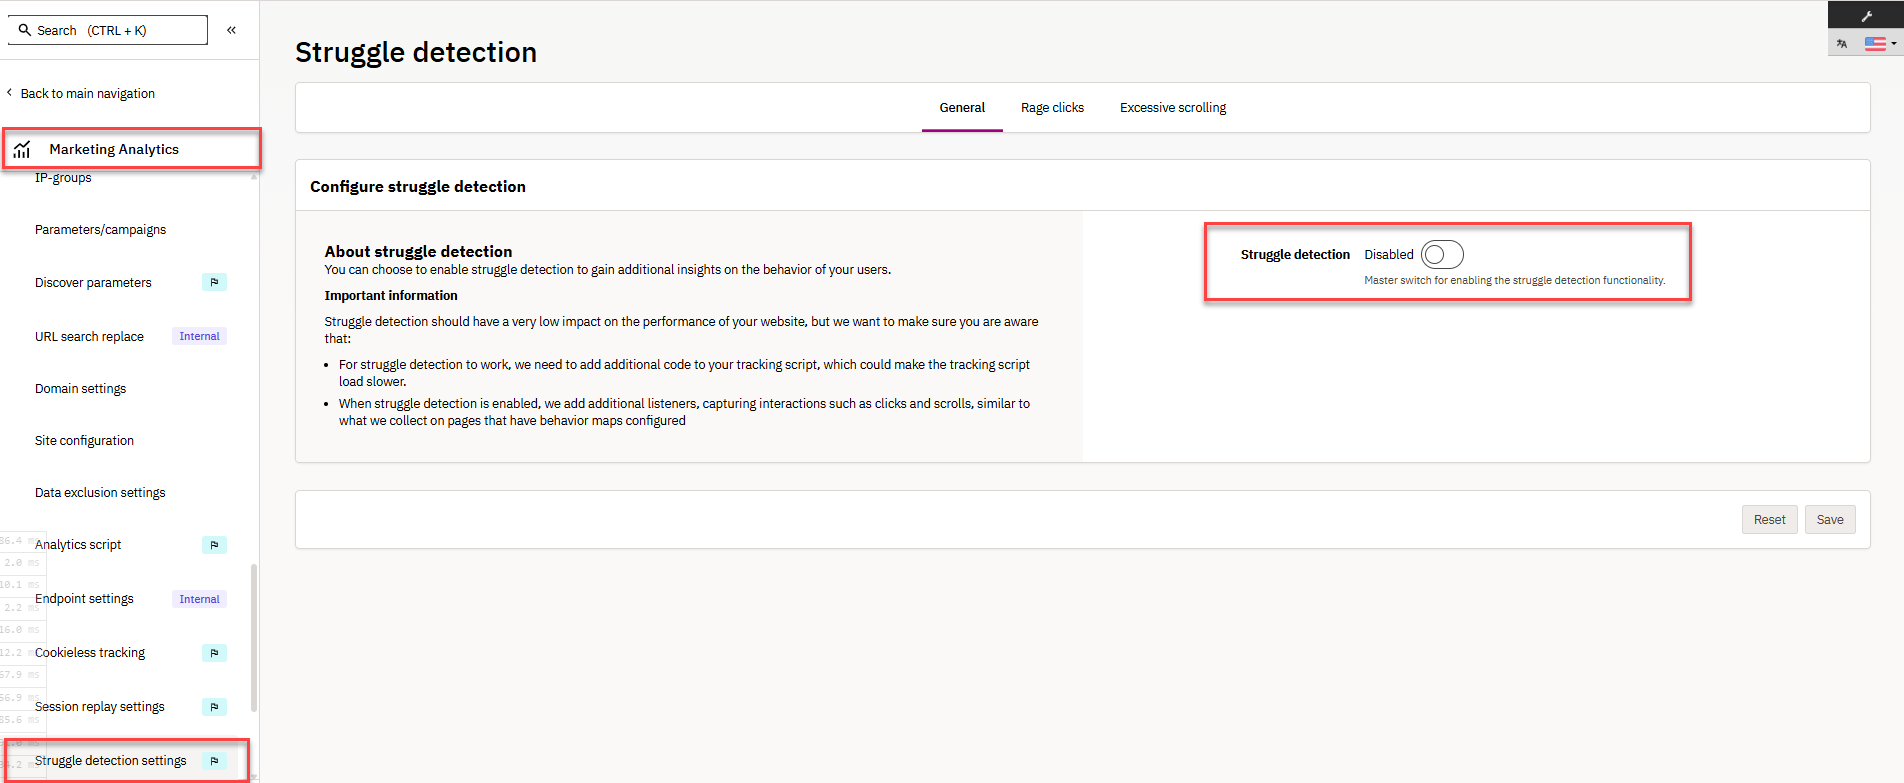1904x783 pixels.
Task: Open Data exclusion settings
Action: pos(100,493)
